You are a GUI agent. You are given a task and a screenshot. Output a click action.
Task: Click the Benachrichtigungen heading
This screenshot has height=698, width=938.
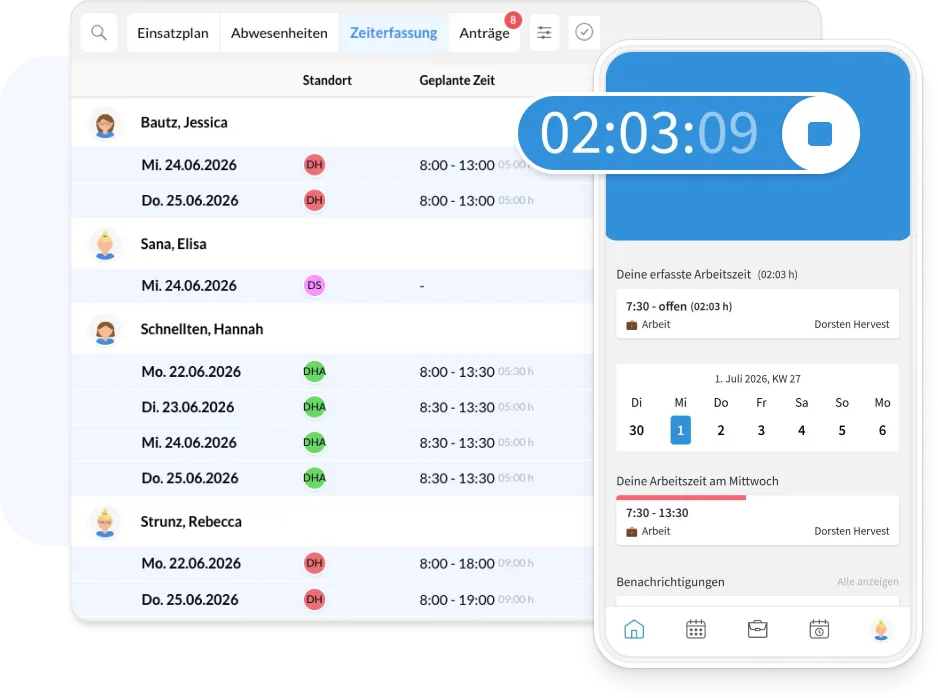click(670, 582)
